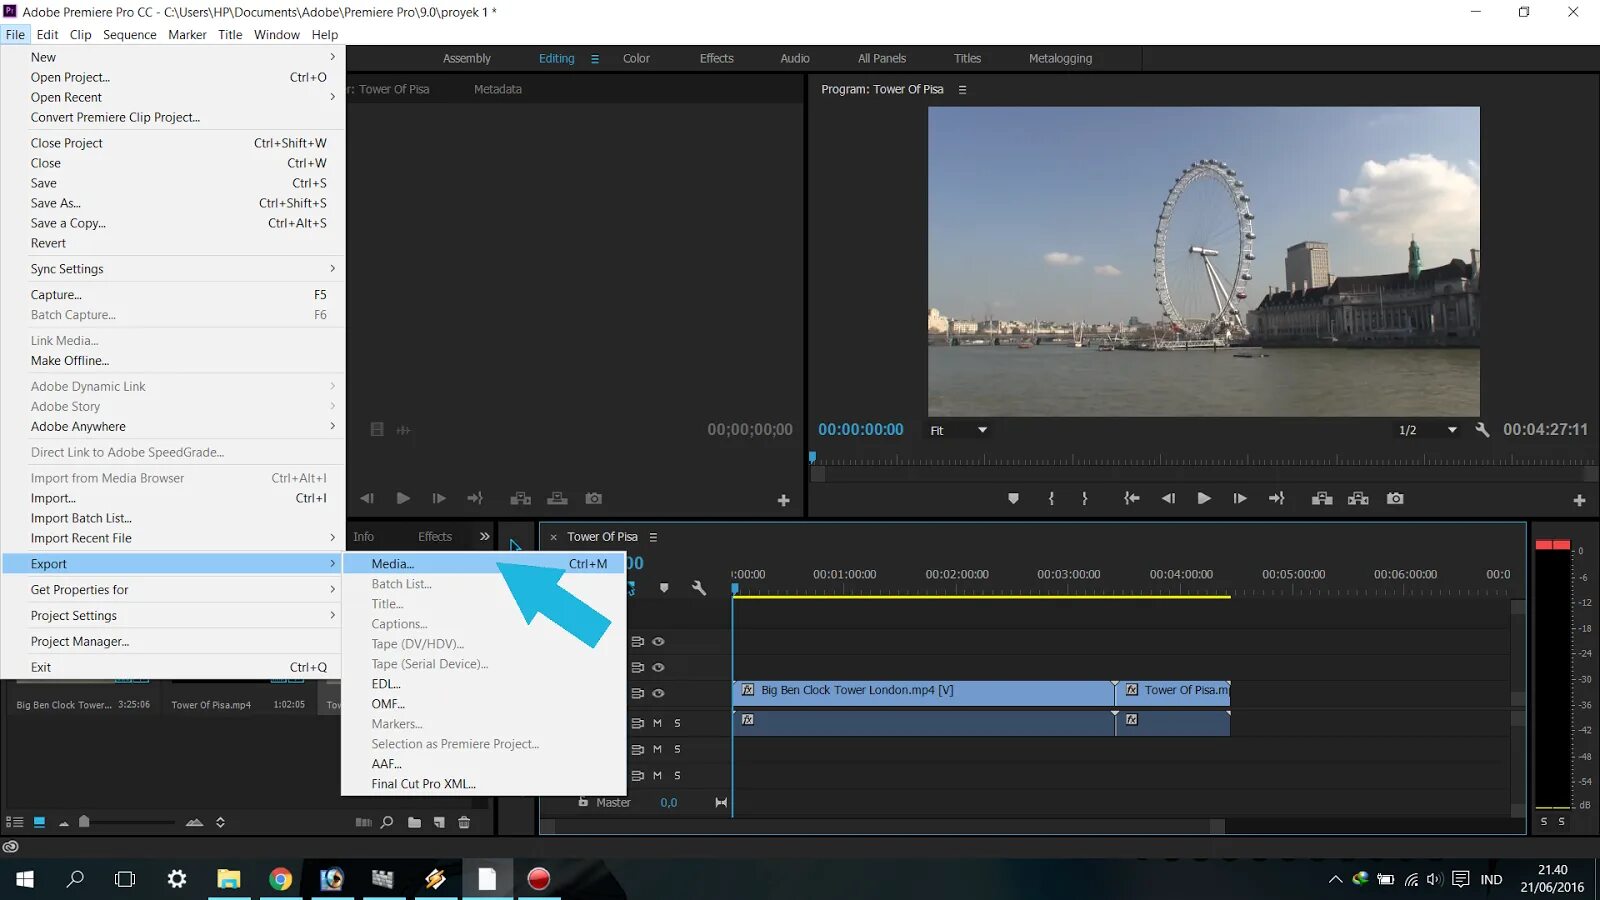This screenshot has height=900, width=1600.
Task: Click the Project panel thumbnail zoom slider
Action: point(85,822)
